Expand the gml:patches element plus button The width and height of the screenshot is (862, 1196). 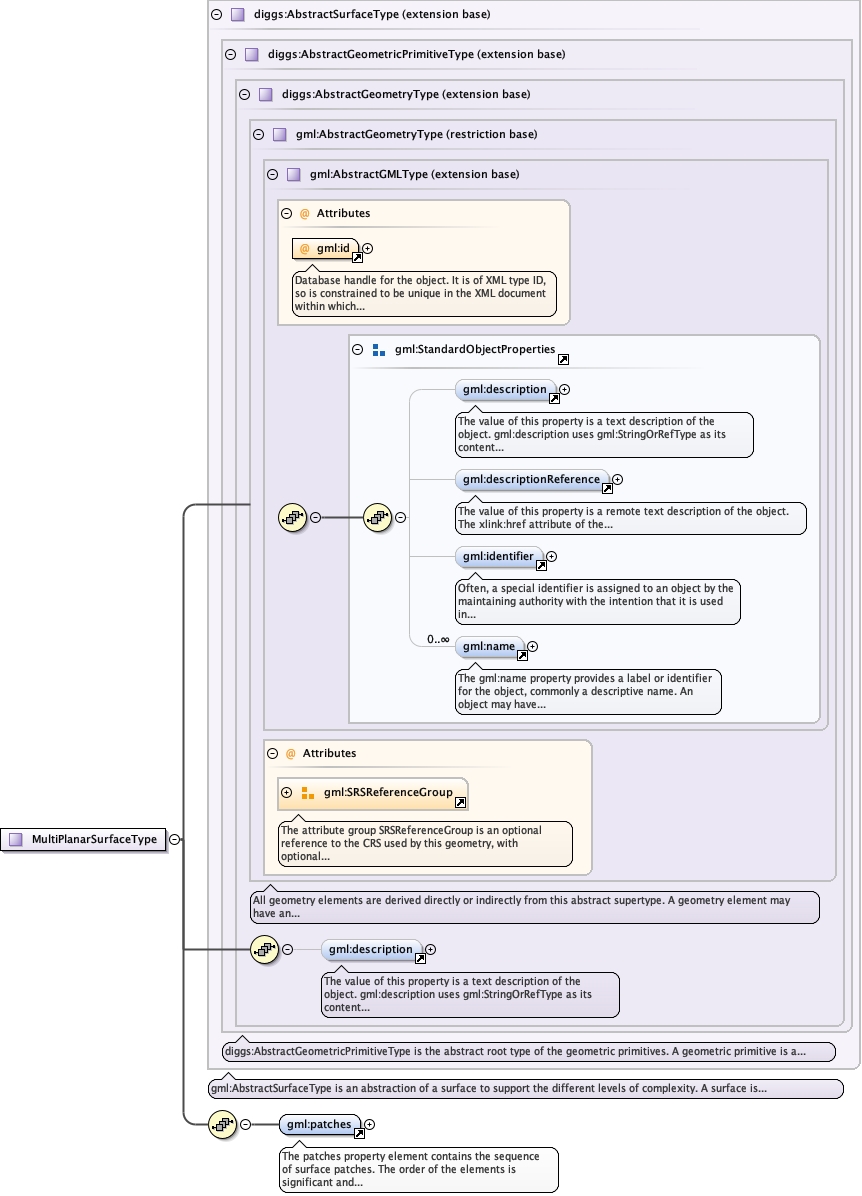click(370, 1125)
